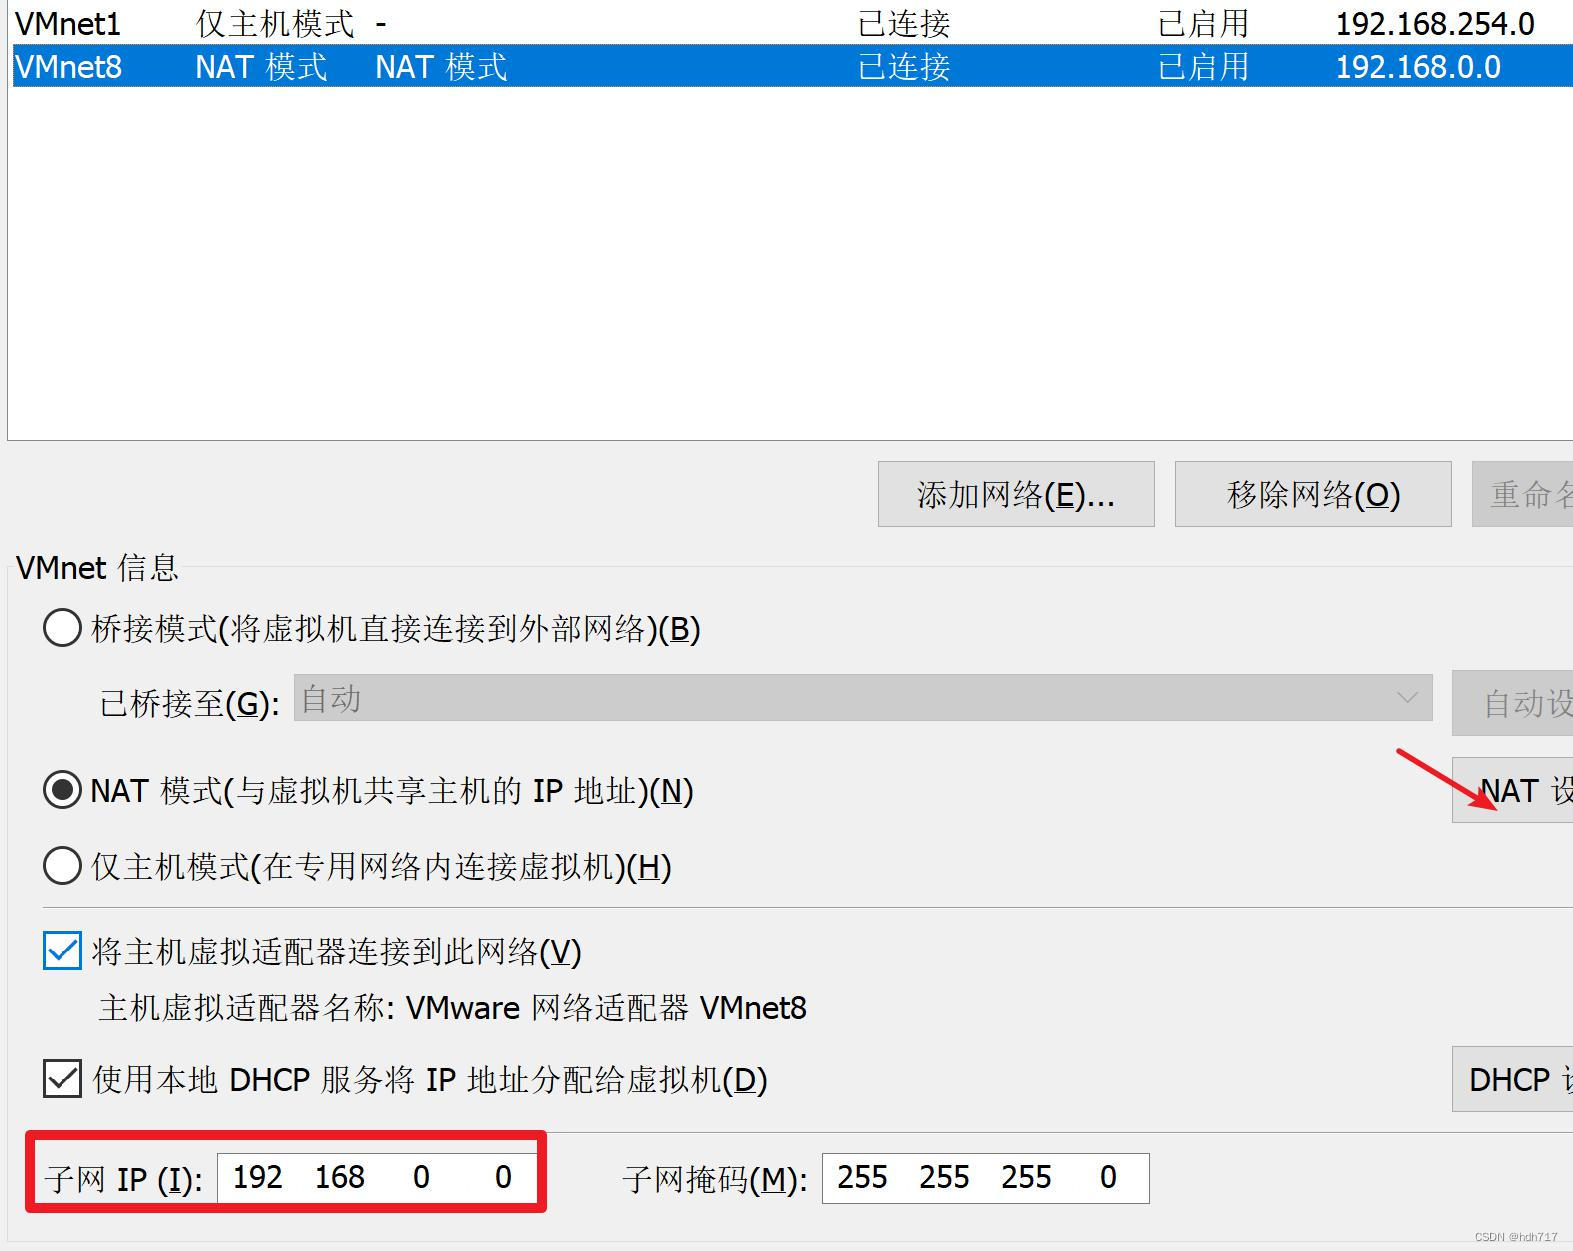Click 移除网络(O) button
The height and width of the screenshot is (1251, 1573).
pos(1313,494)
